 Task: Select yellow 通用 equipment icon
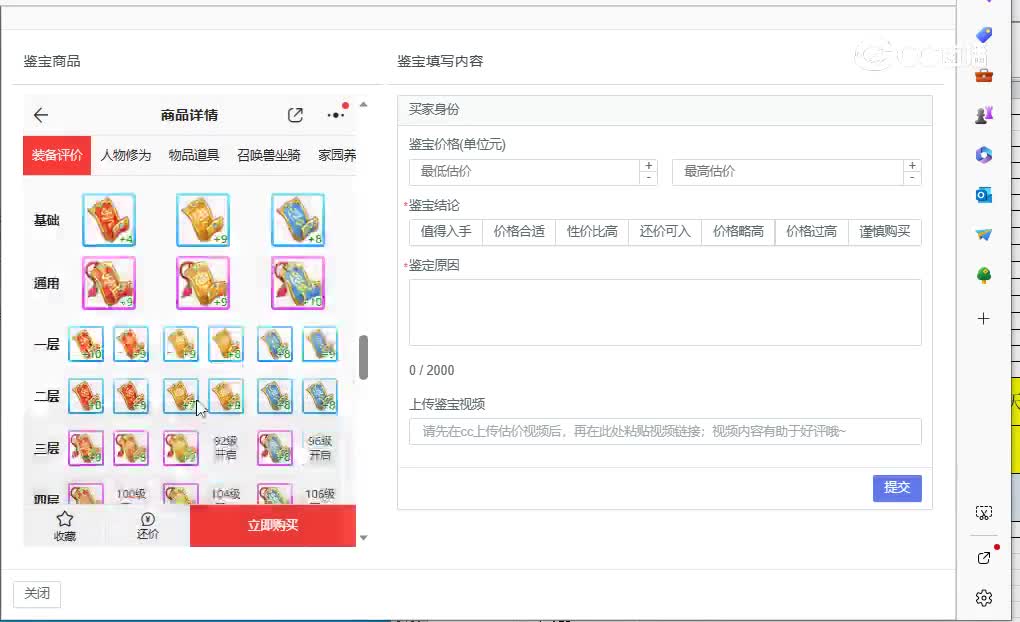tap(203, 283)
